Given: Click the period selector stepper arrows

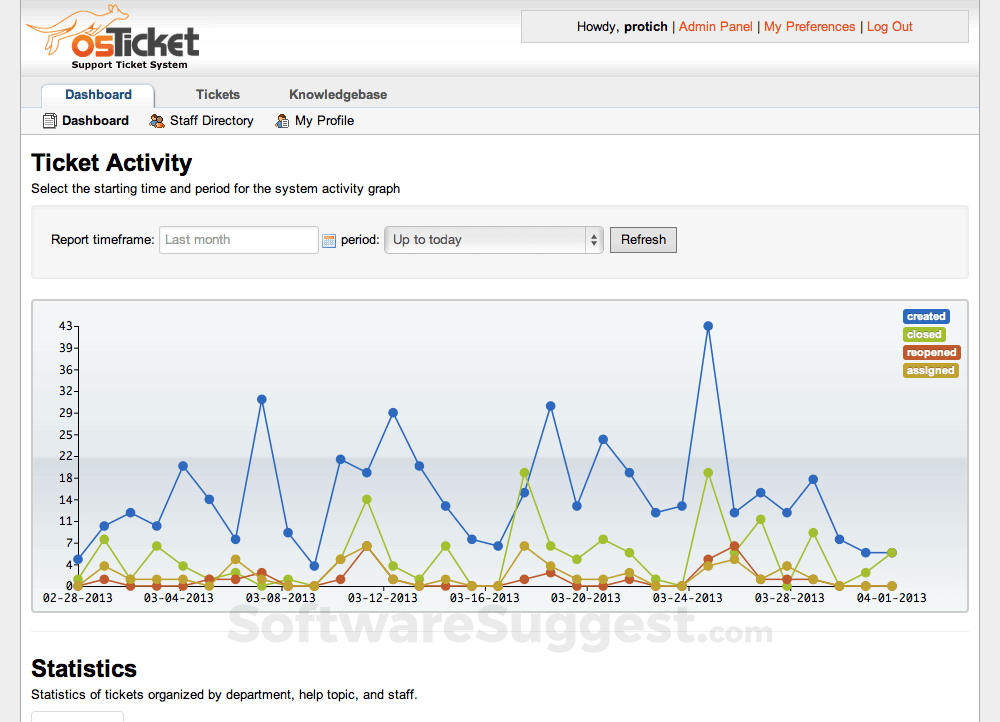Looking at the screenshot, I should click(x=593, y=240).
